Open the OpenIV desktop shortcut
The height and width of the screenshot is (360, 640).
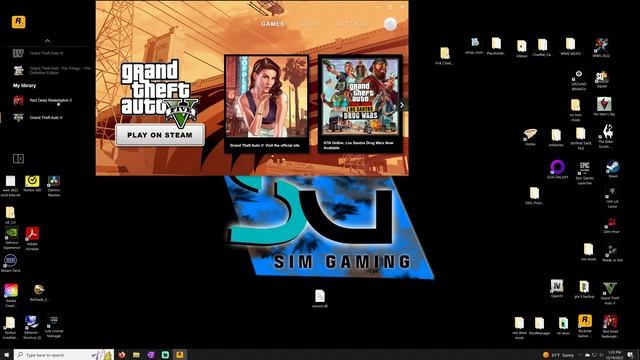pyautogui.click(x=557, y=288)
